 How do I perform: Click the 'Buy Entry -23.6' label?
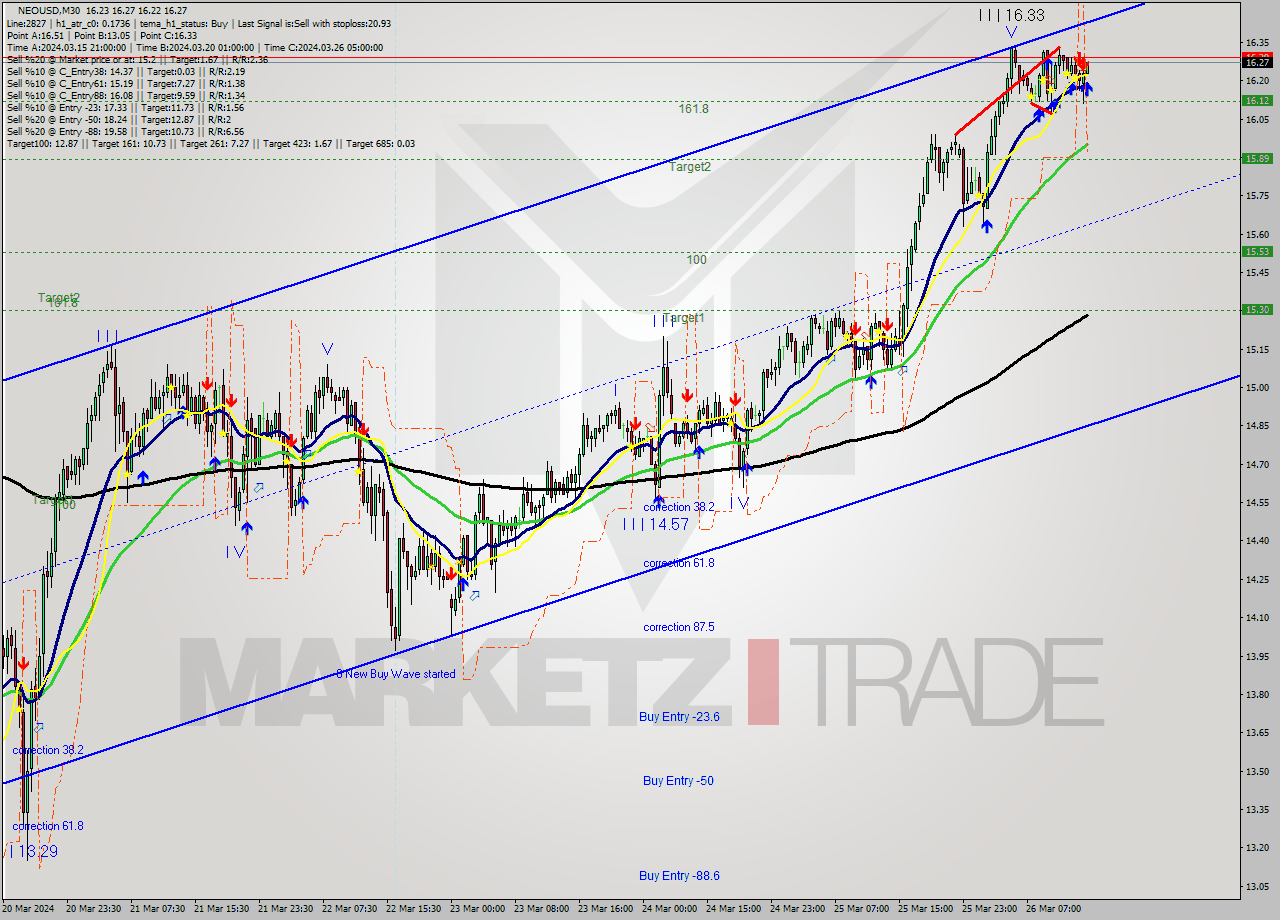pyautogui.click(x=679, y=716)
